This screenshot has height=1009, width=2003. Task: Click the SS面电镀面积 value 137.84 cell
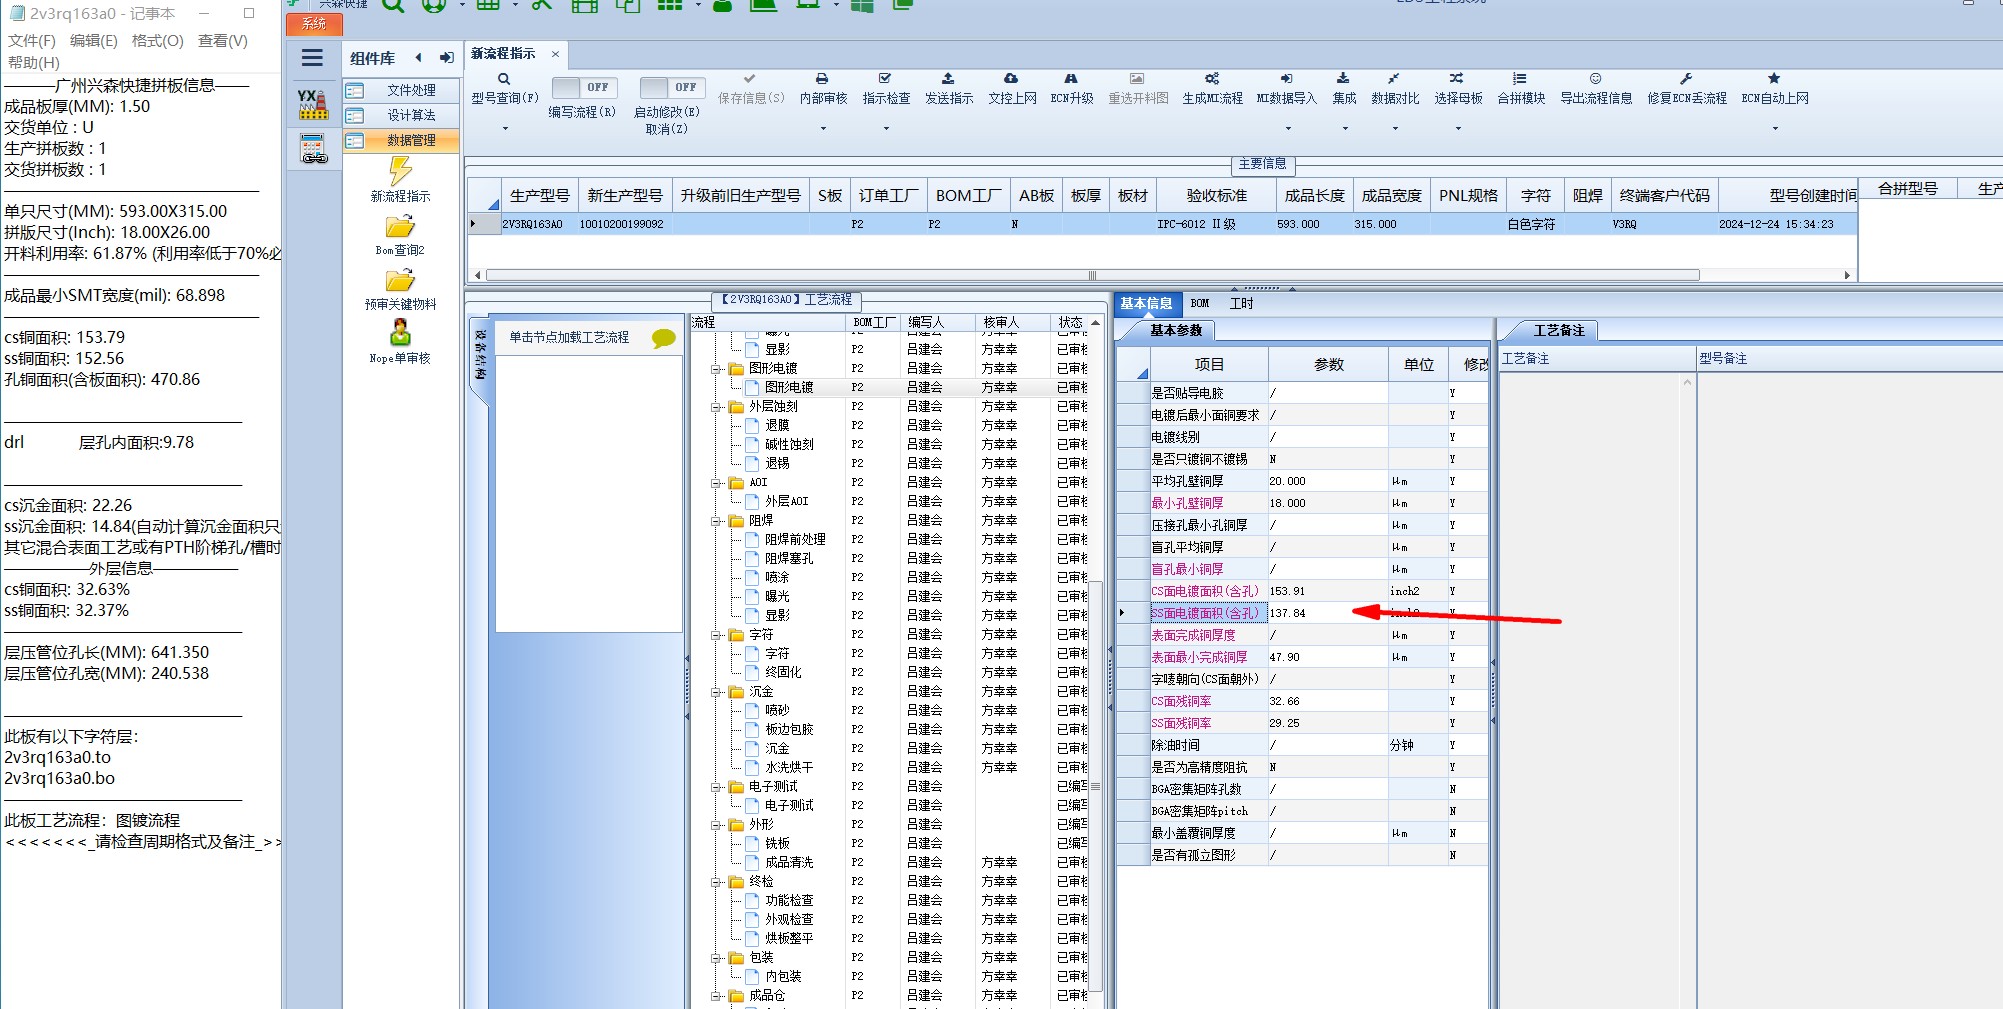pos(1328,614)
